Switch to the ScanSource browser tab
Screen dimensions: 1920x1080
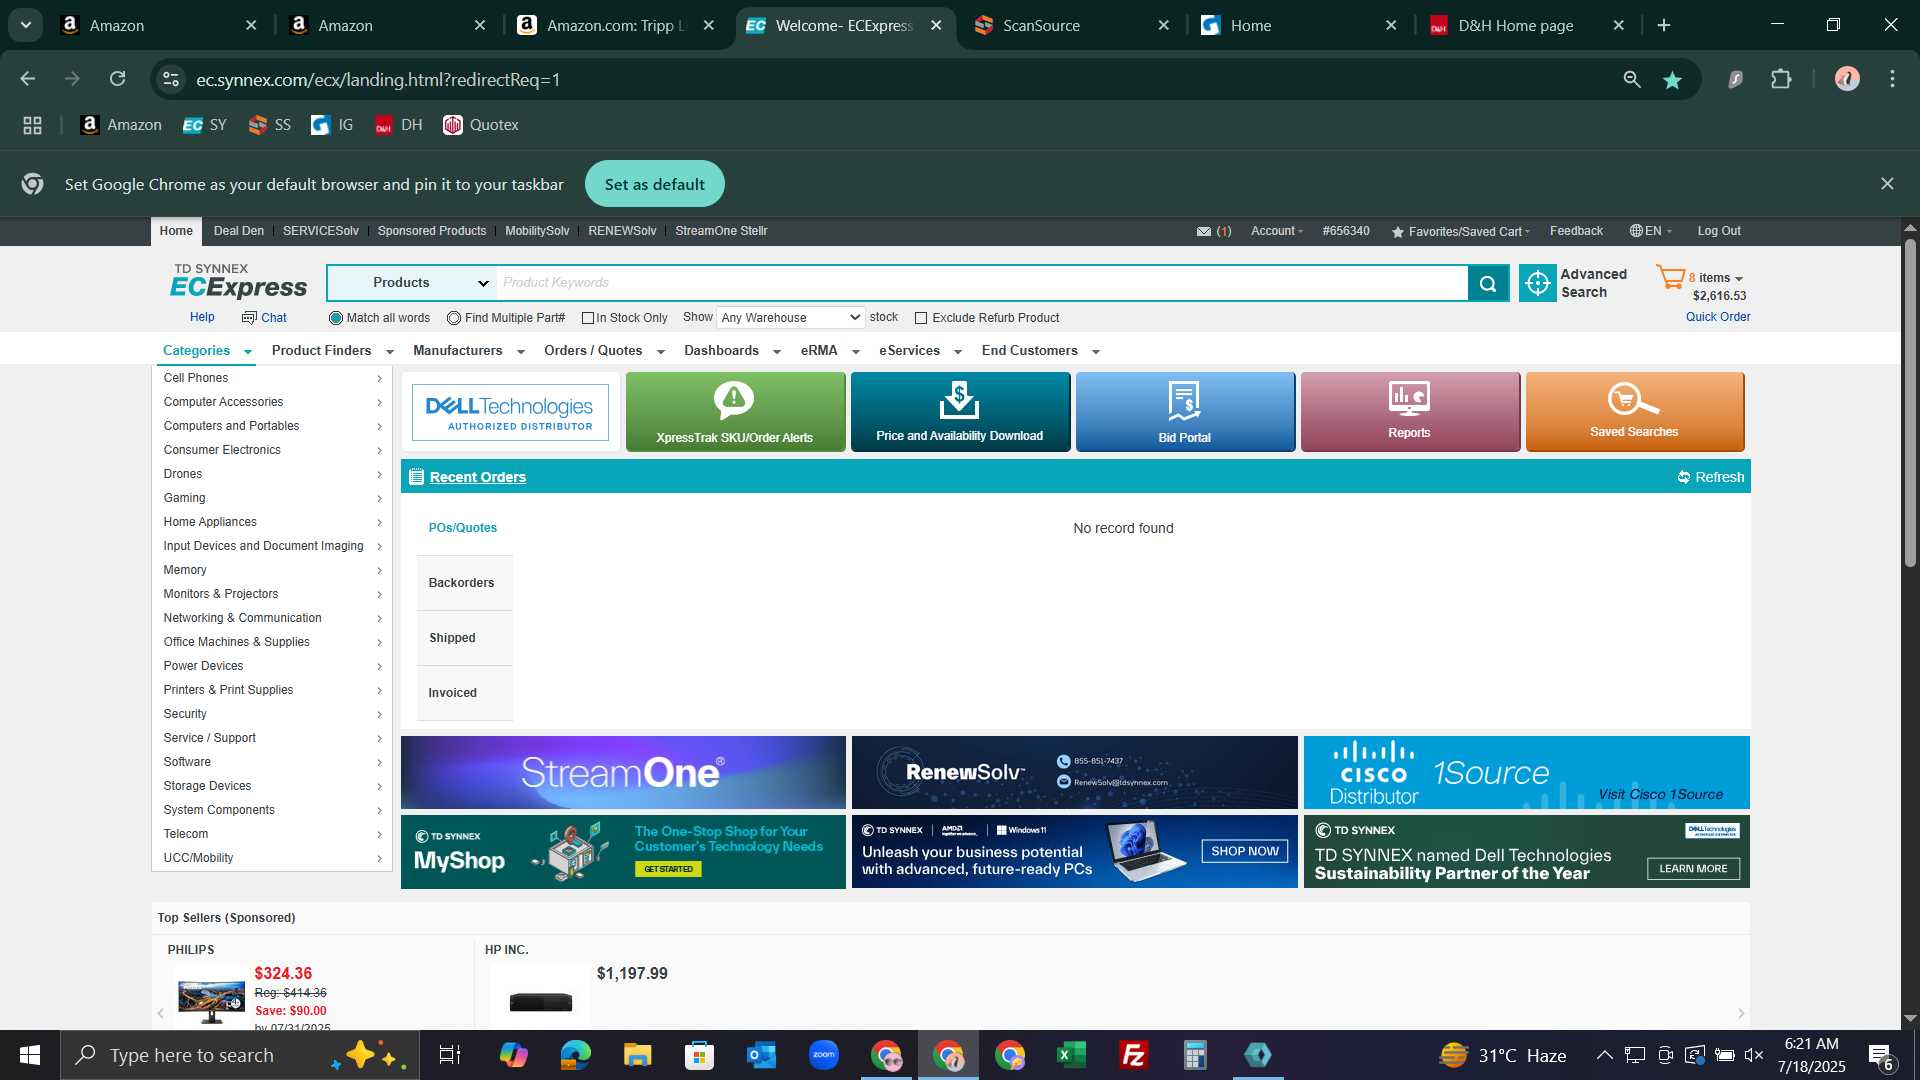point(1072,25)
